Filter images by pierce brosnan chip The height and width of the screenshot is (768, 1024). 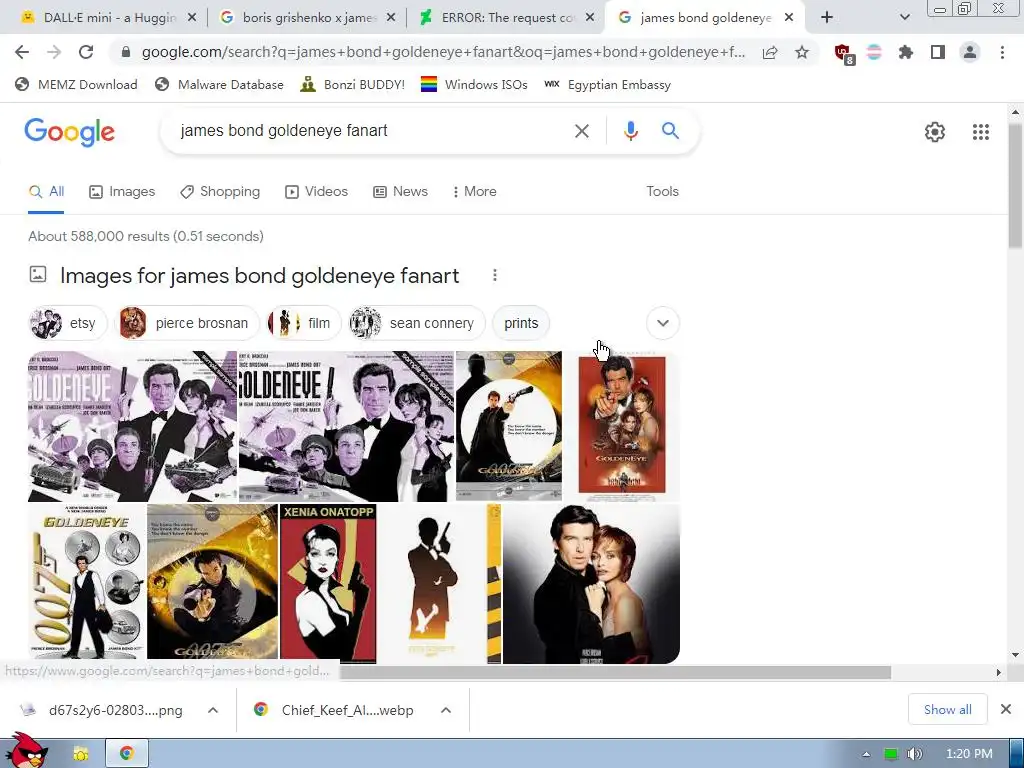(187, 323)
